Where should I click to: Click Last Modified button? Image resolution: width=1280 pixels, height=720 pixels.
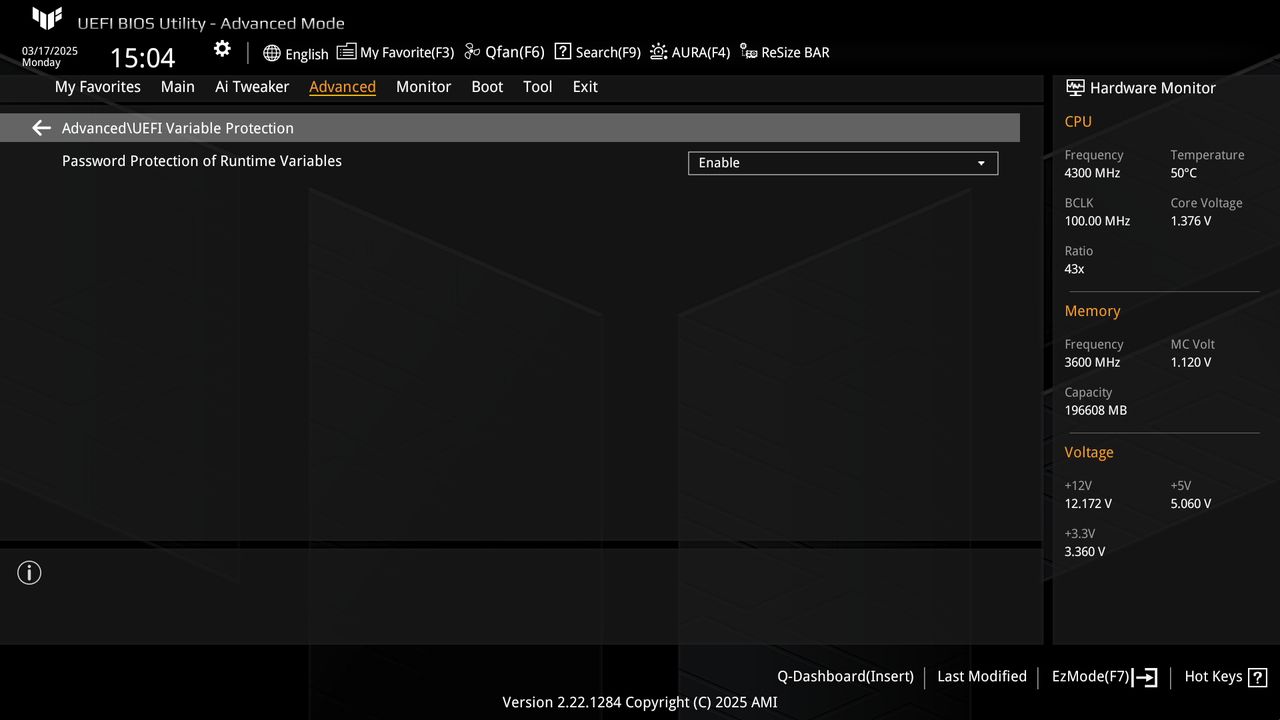982,677
